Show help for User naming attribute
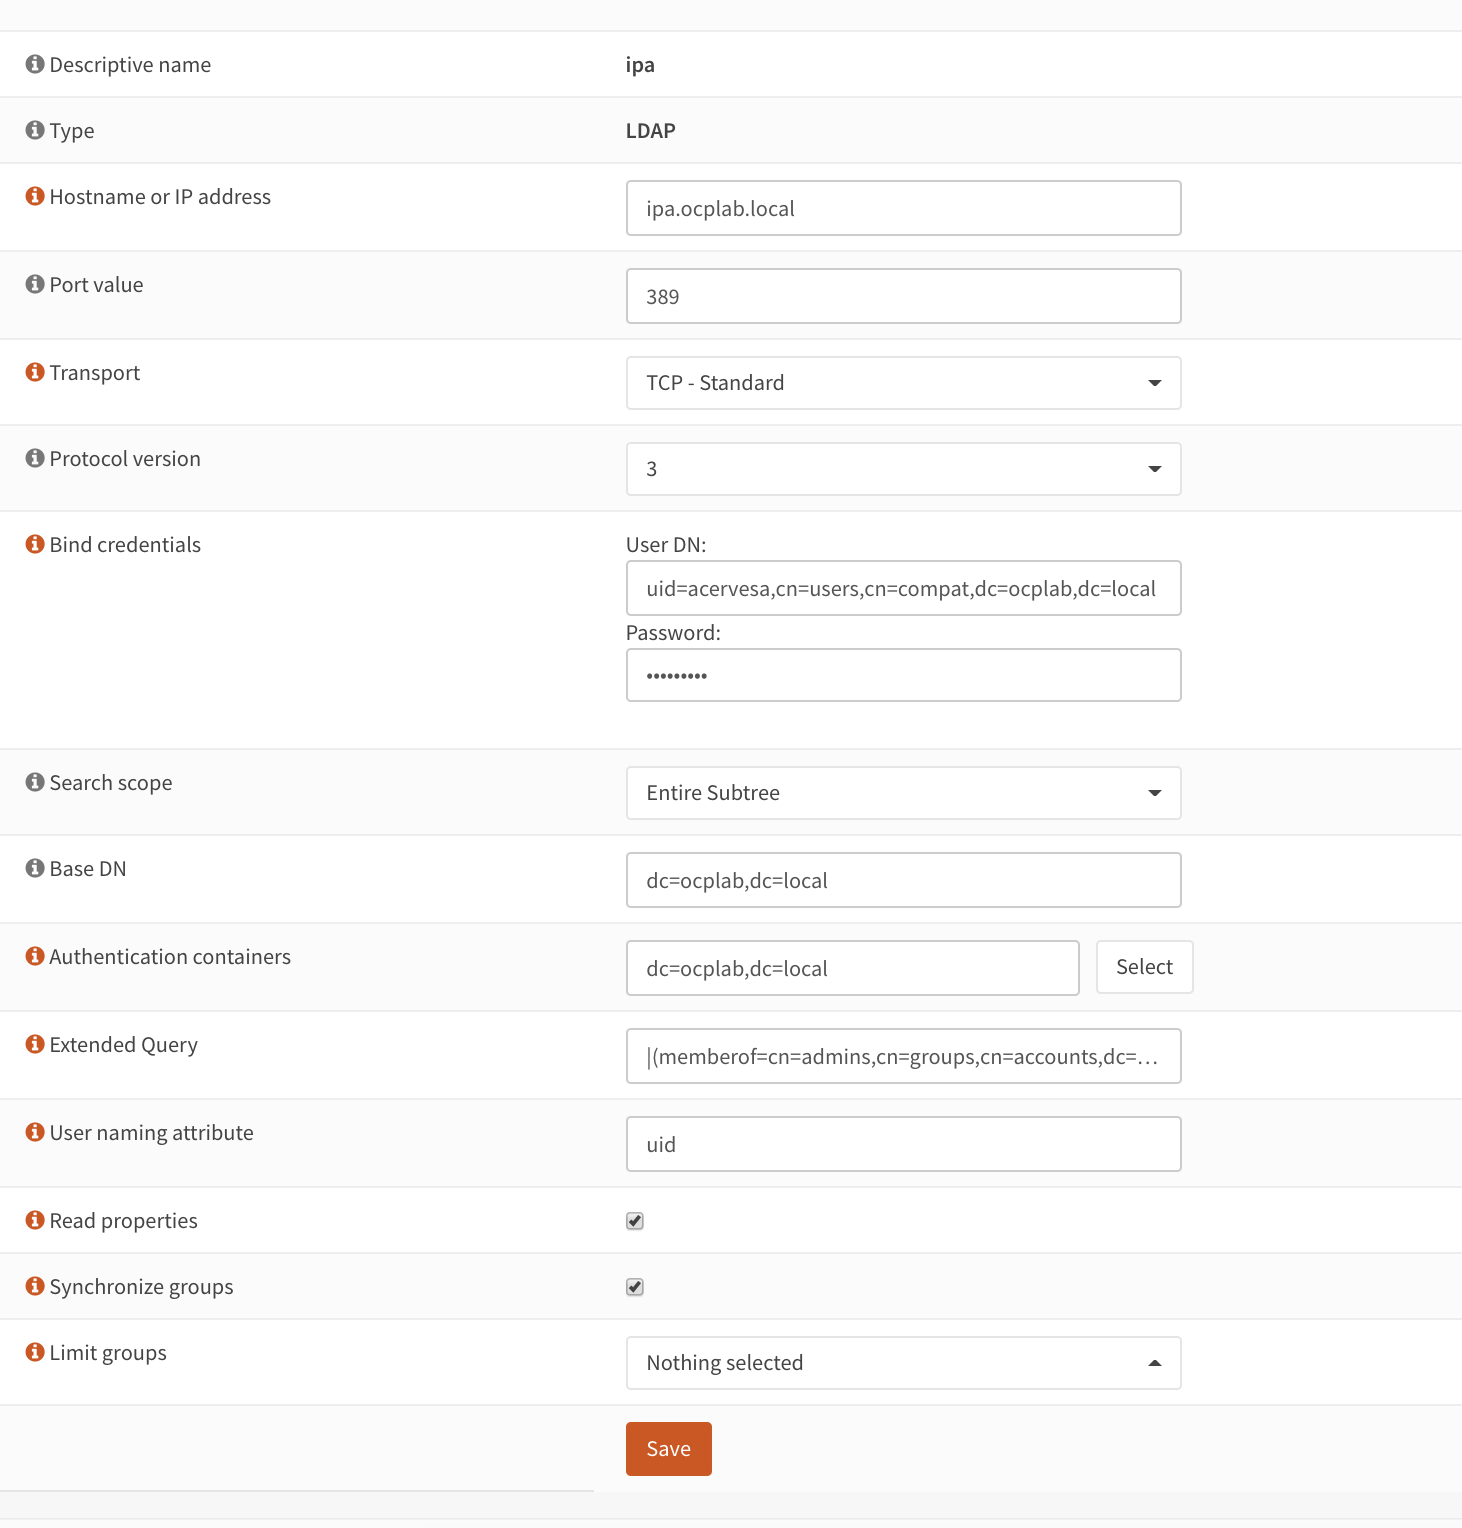The height and width of the screenshot is (1528, 1462). coord(35,1132)
